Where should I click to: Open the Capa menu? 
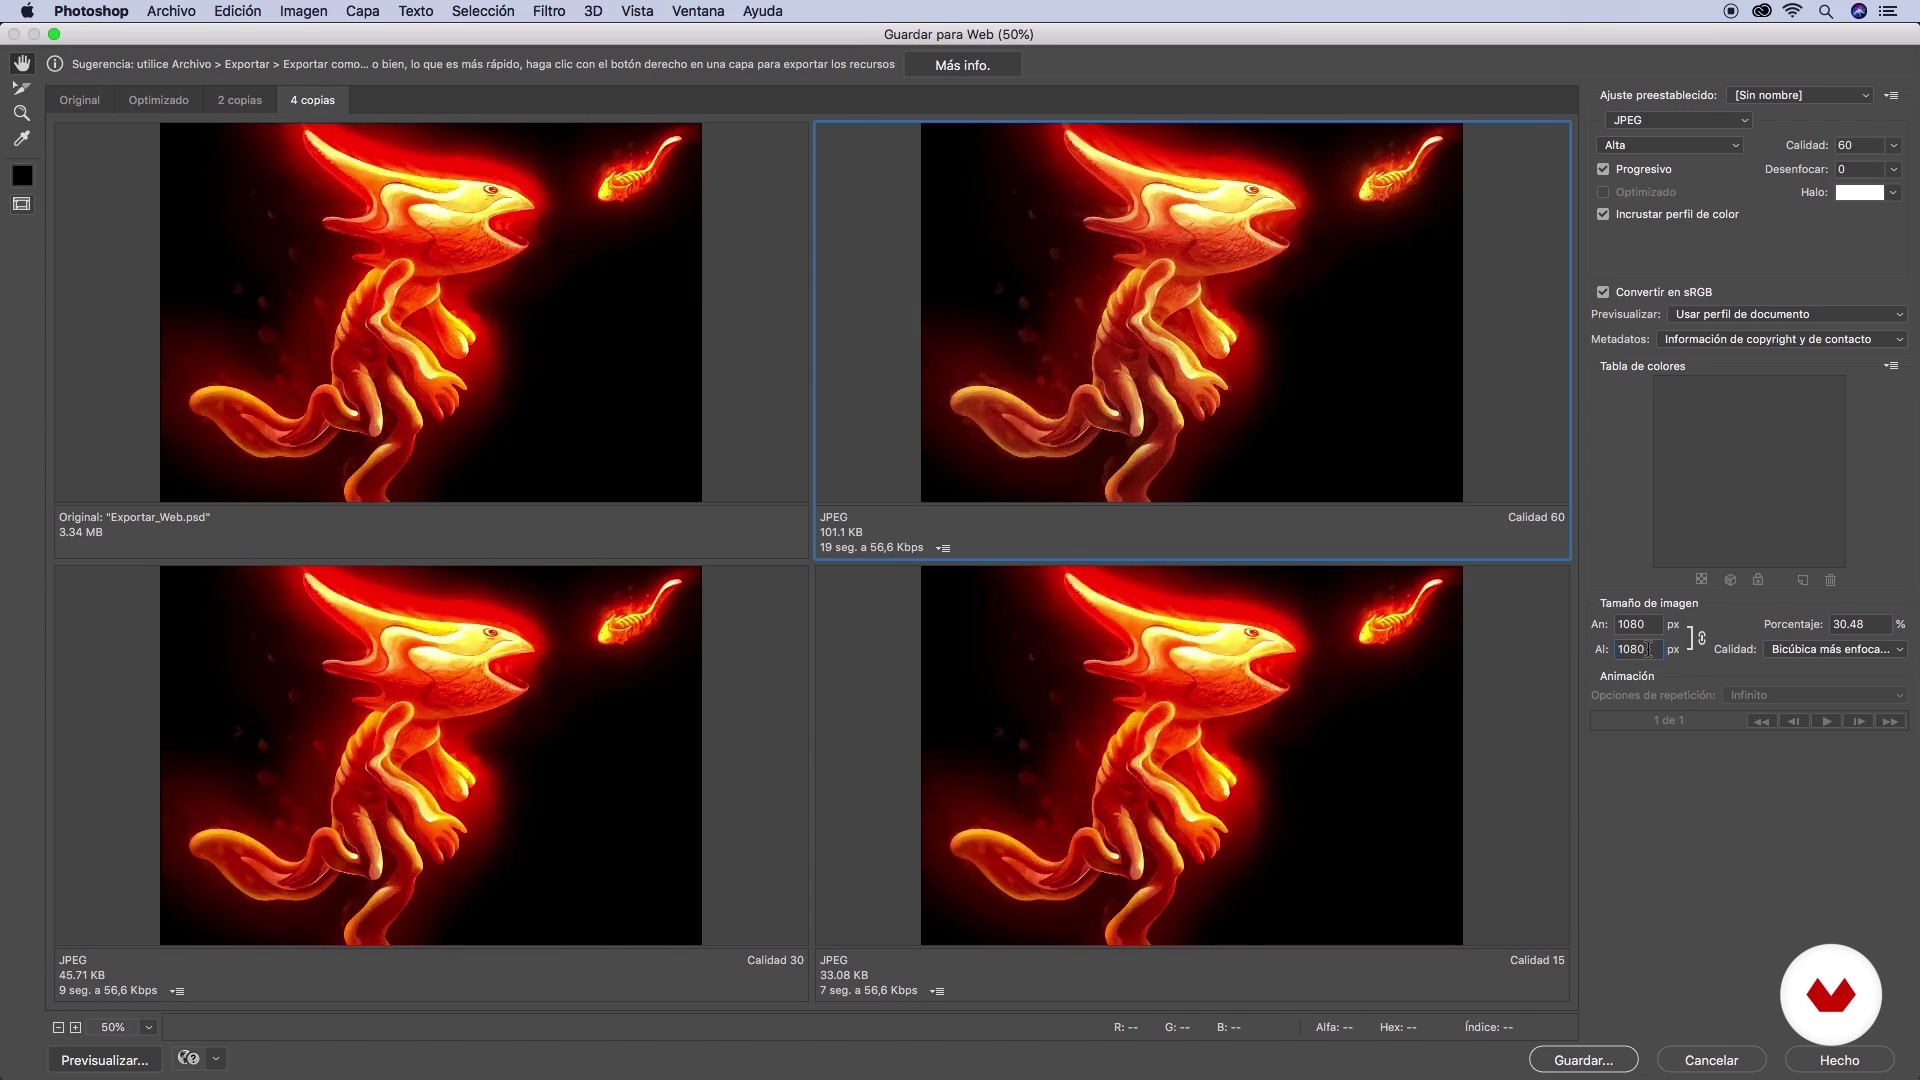(362, 11)
